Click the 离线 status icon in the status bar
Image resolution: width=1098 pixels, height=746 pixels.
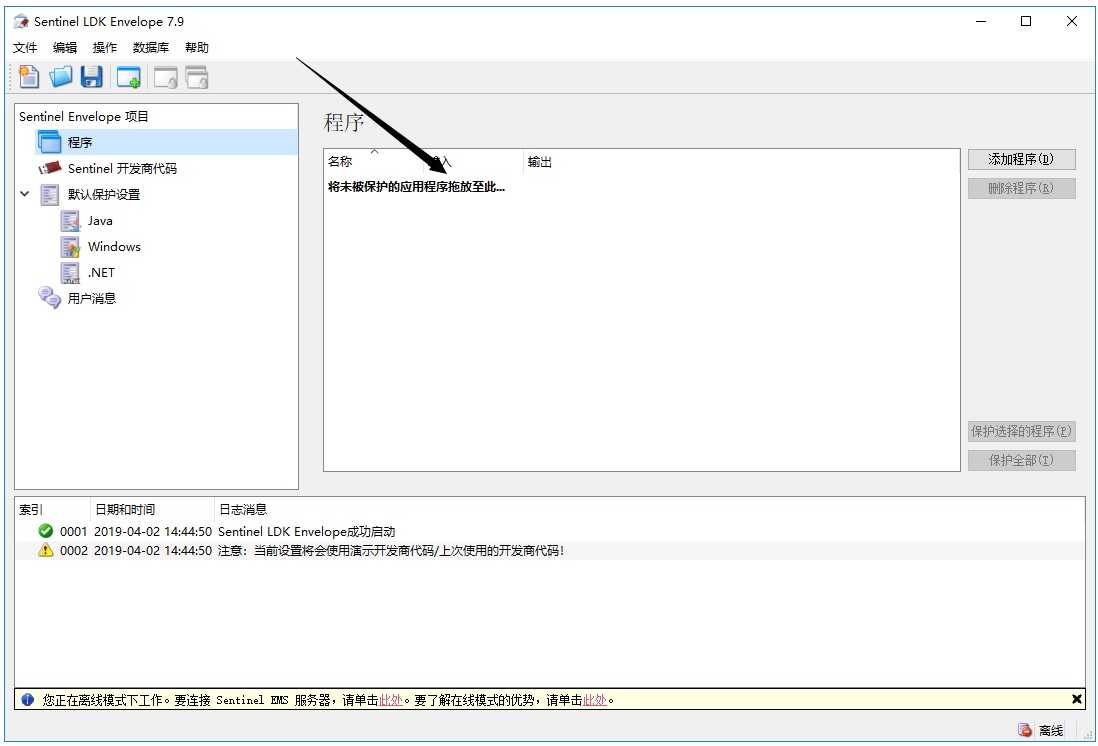click(x=1025, y=730)
